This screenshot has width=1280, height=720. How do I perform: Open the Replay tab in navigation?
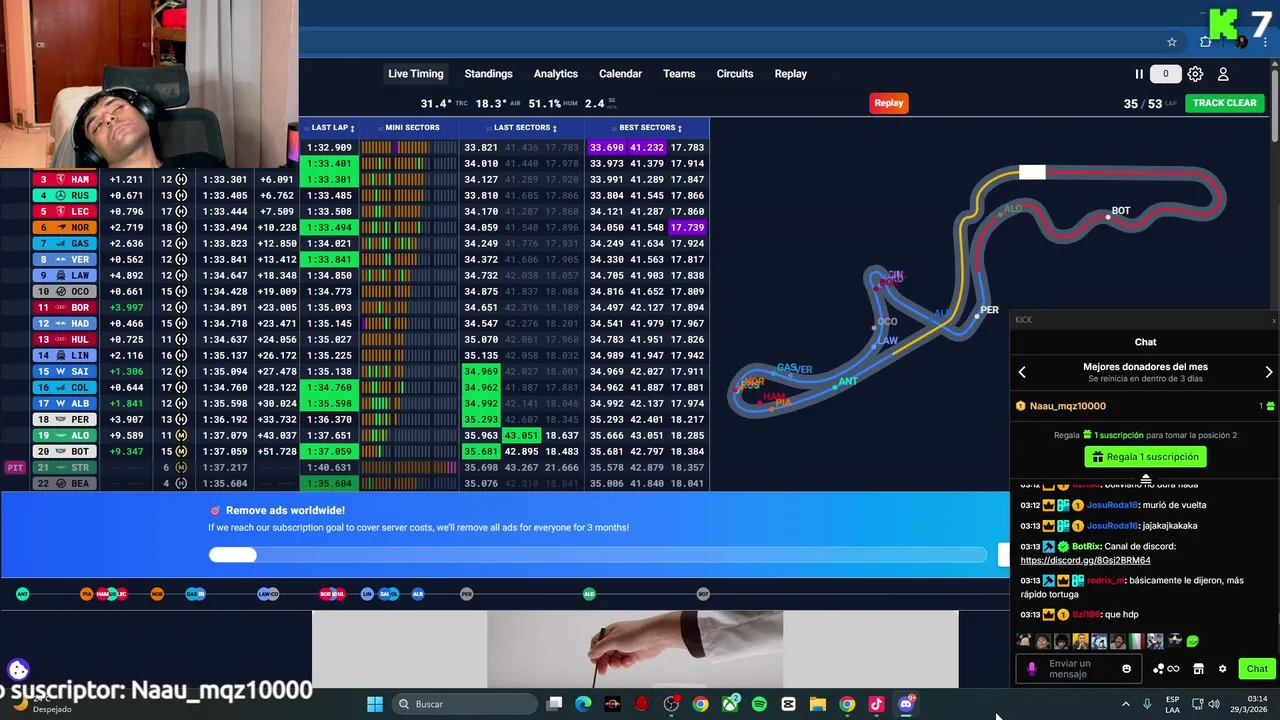[x=790, y=74]
